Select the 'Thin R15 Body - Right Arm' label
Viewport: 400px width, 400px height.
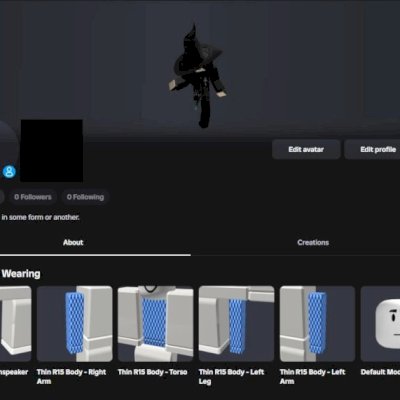[x=71, y=376]
